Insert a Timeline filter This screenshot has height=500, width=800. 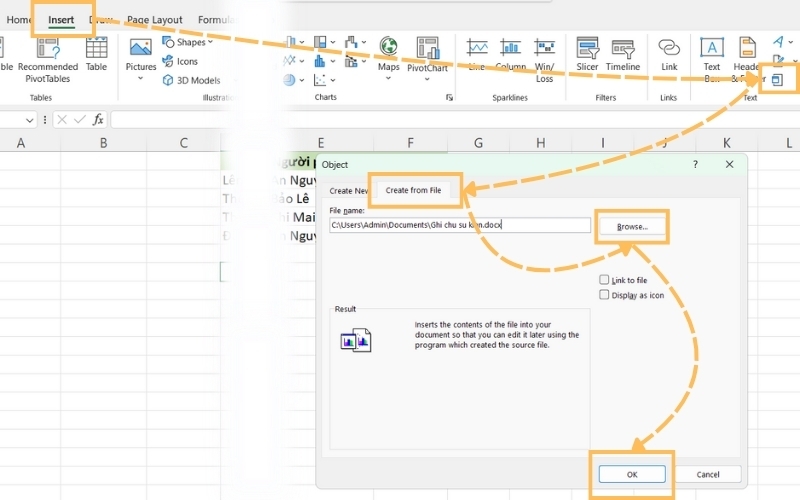622,55
